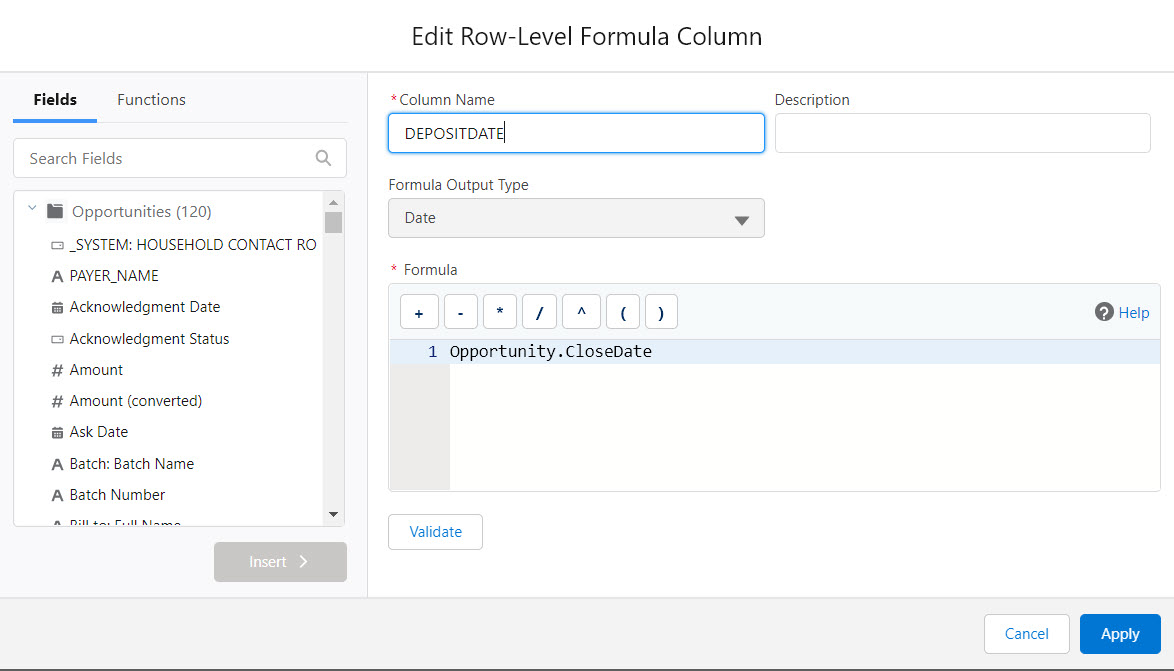The image size is (1174, 671).
Task: Collapse the Opportunities folder chevron
Action: (x=32, y=211)
